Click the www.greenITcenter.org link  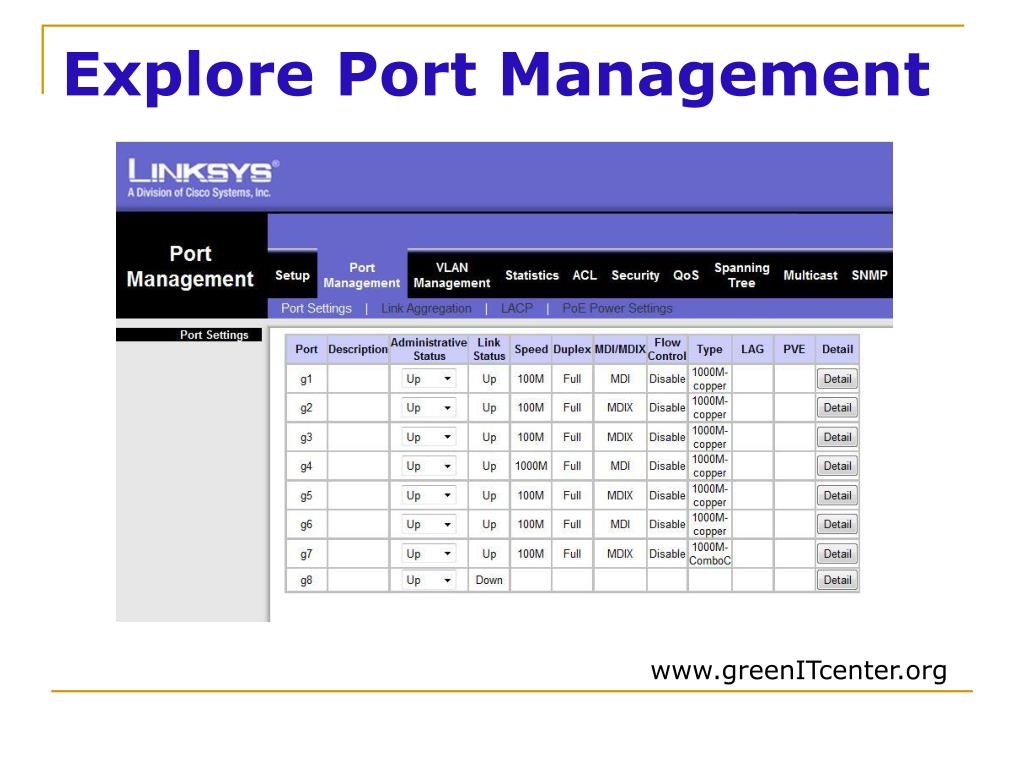point(798,670)
